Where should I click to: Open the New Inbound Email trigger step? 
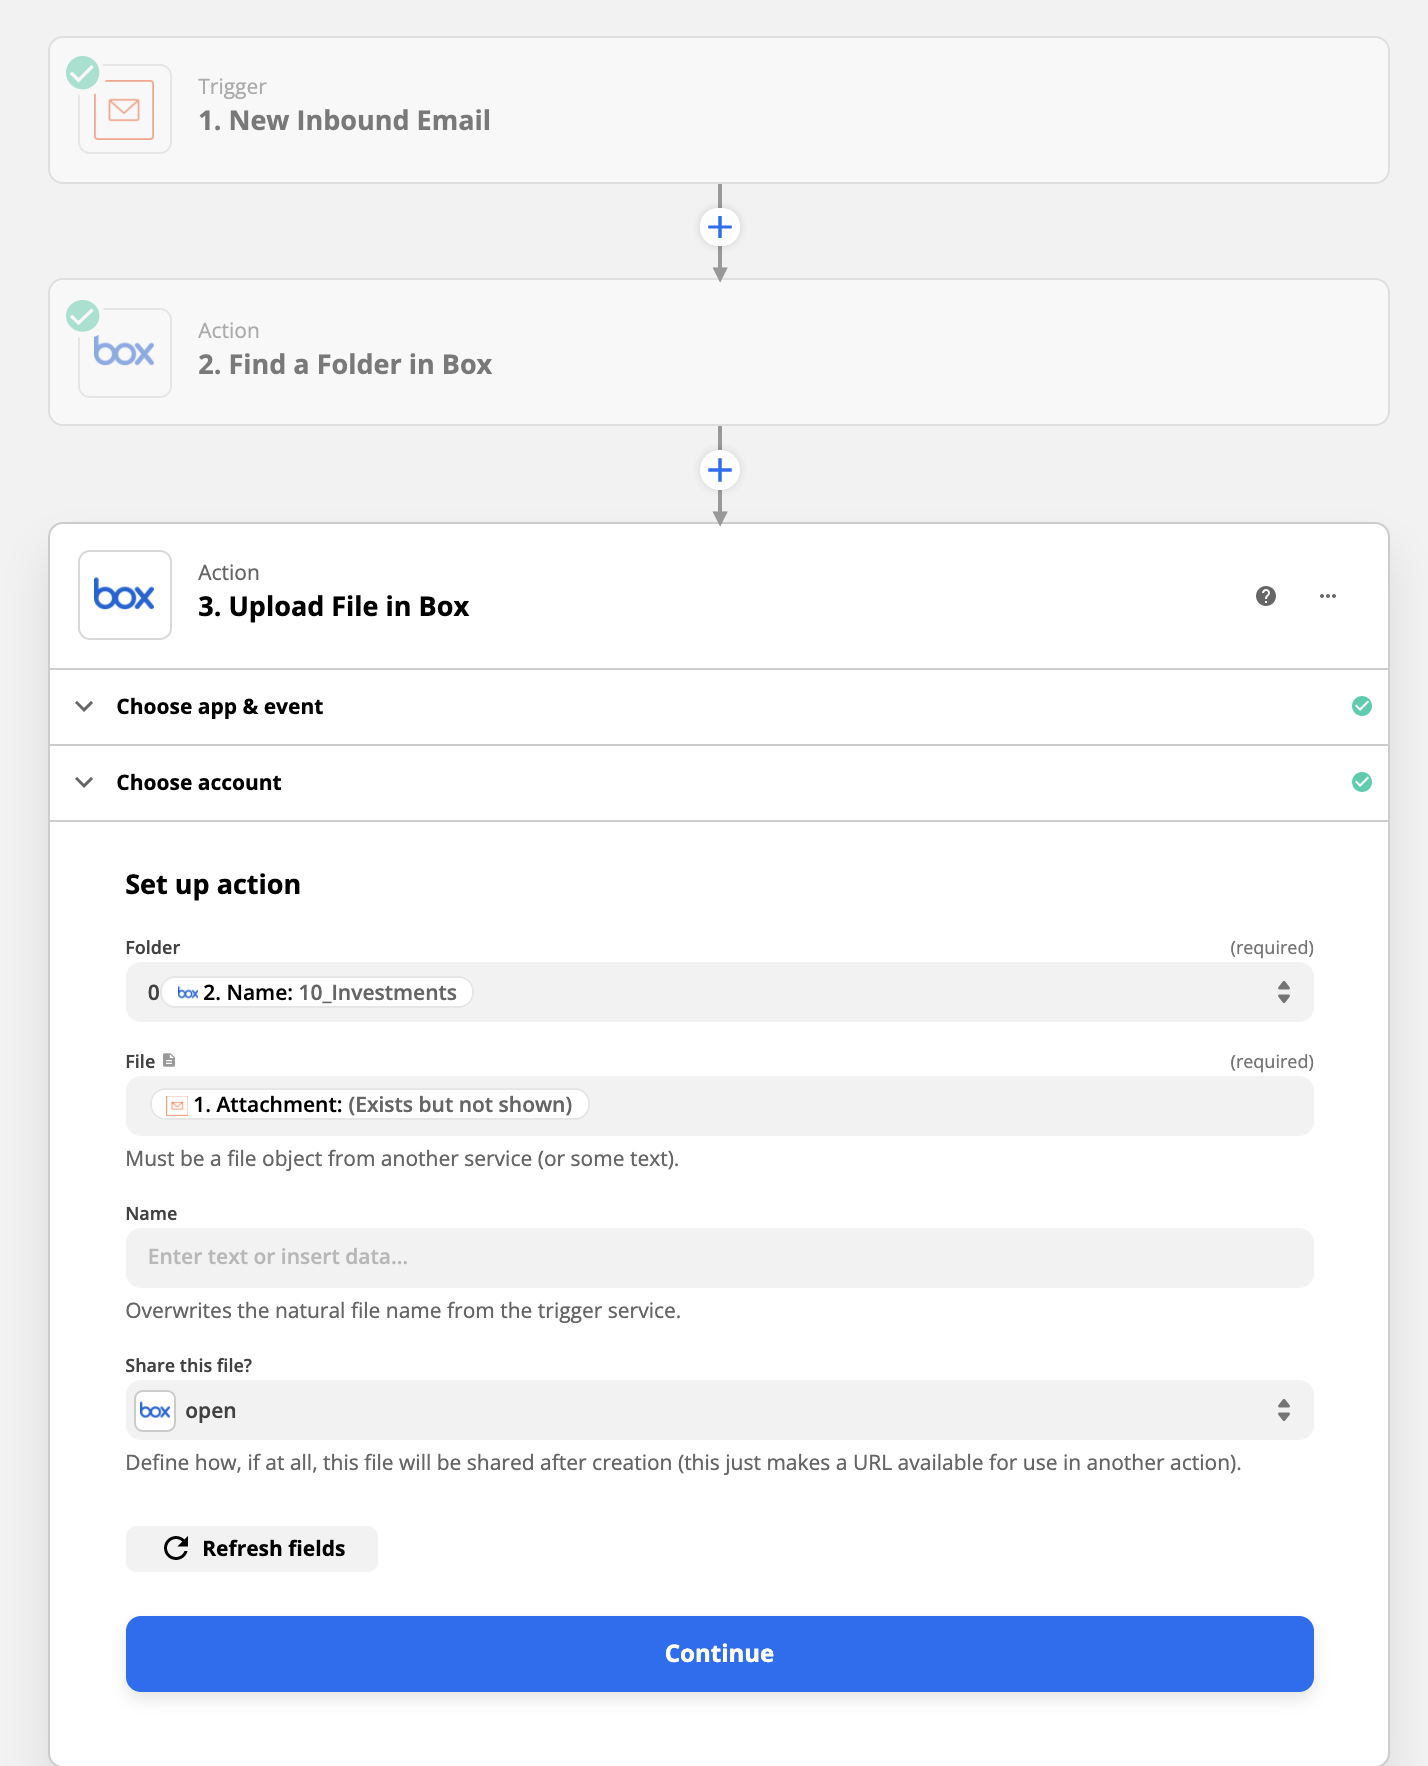coord(719,110)
